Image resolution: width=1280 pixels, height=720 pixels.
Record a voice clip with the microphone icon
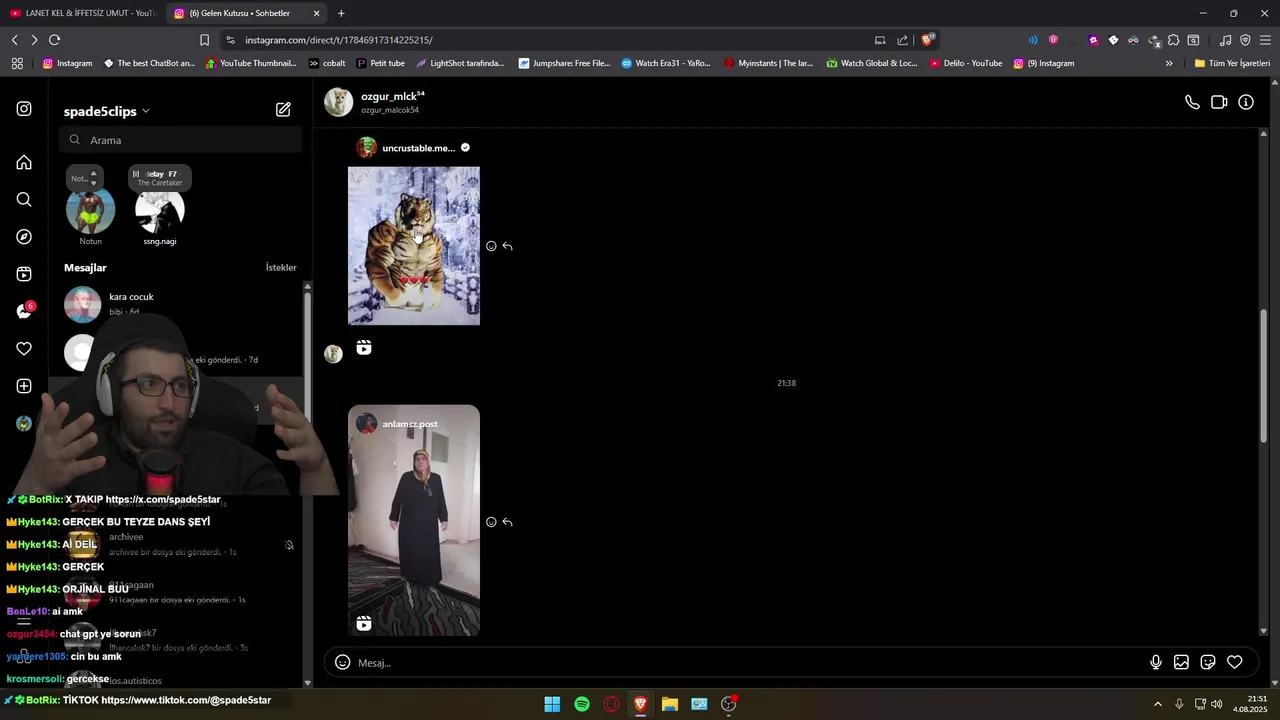coord(1155,662)
